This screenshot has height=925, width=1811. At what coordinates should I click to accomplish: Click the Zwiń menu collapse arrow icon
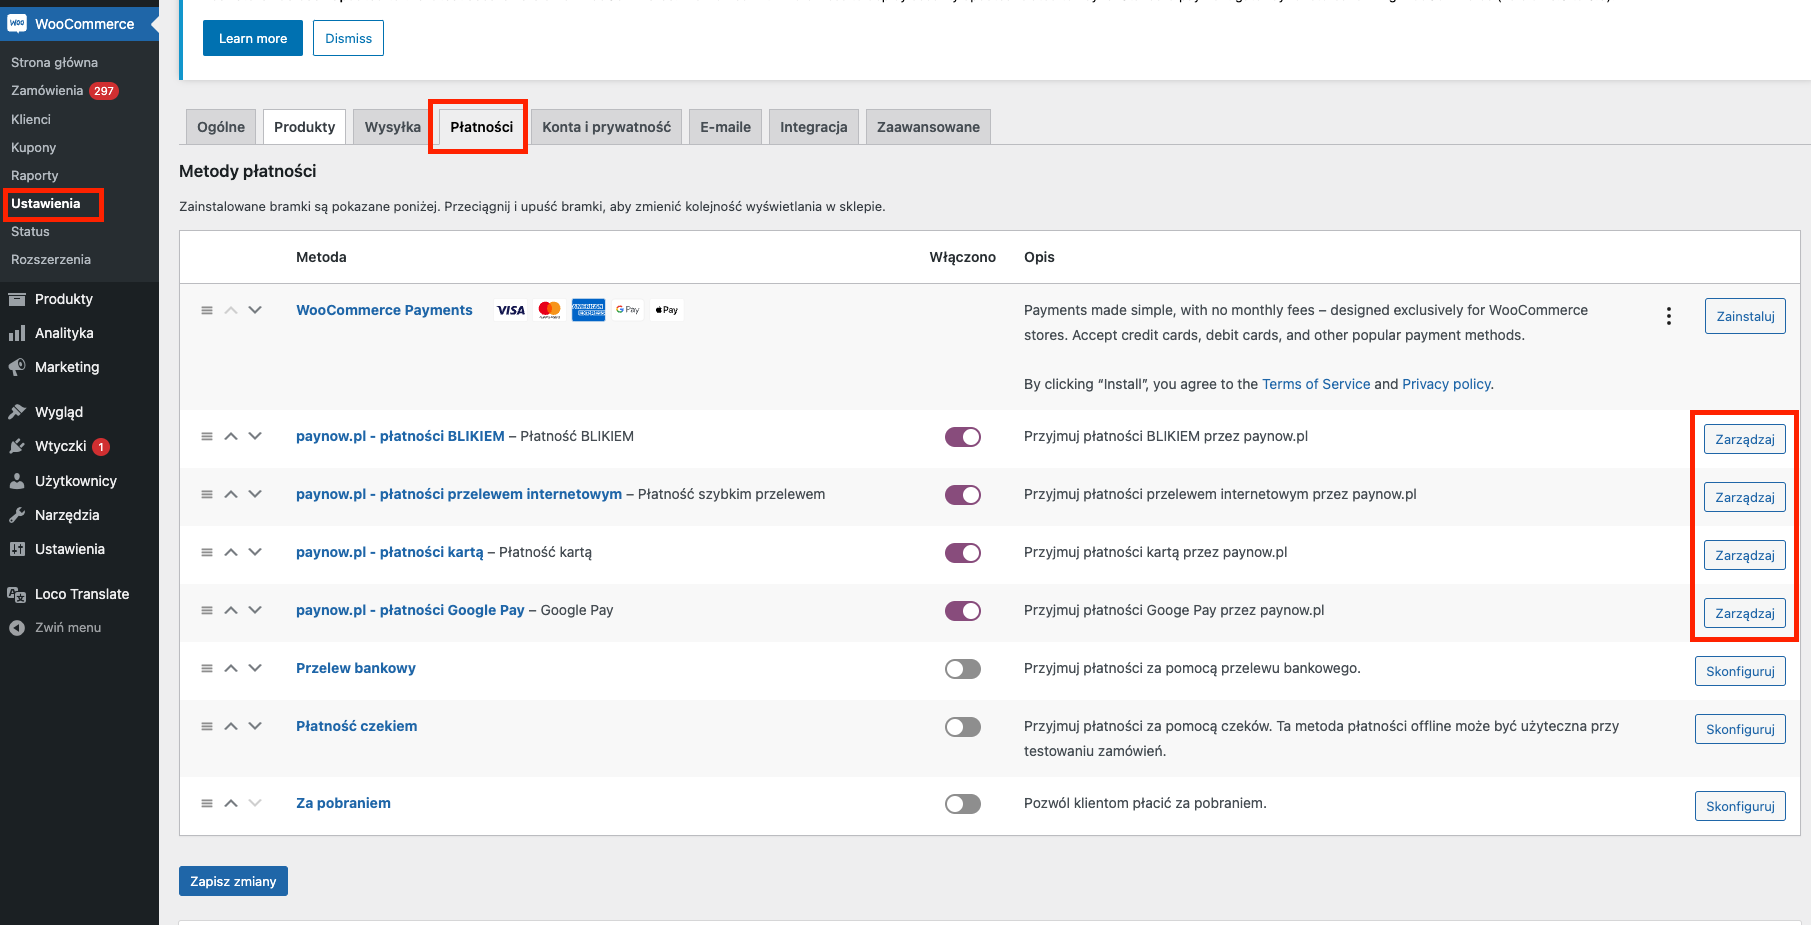(17, 628)
